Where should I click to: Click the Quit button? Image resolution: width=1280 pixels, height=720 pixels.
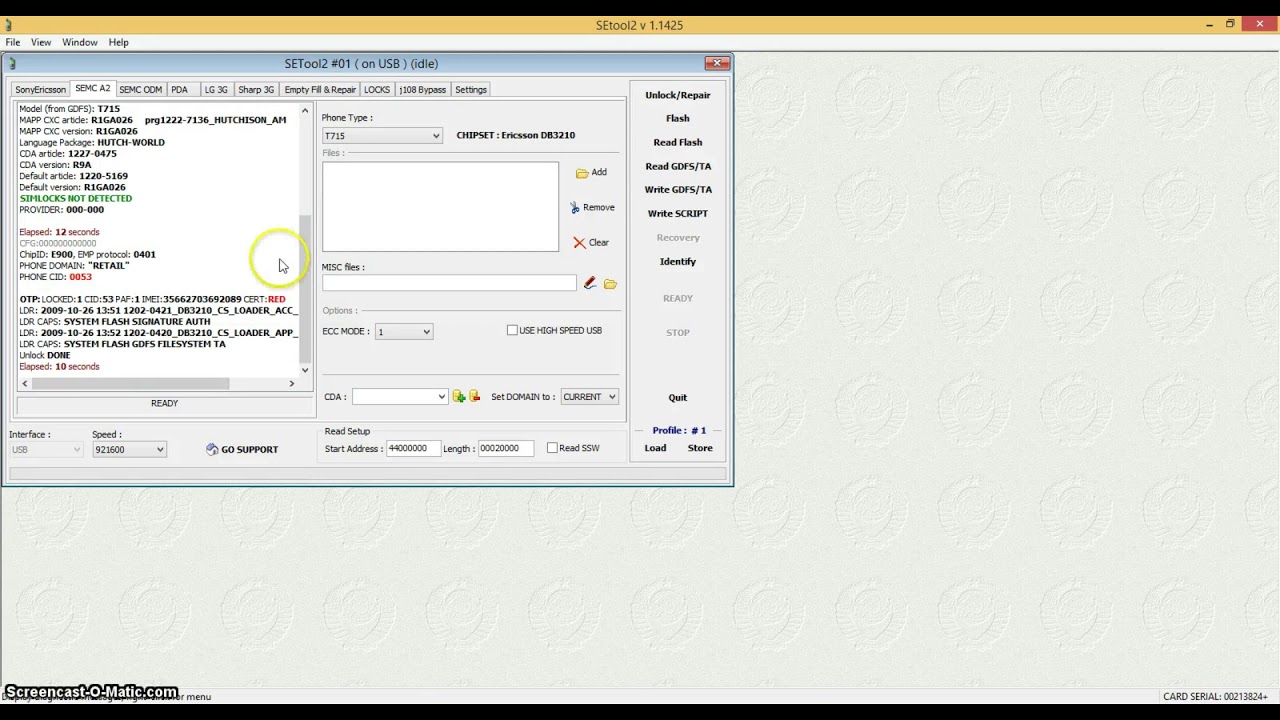coord(678,397)
